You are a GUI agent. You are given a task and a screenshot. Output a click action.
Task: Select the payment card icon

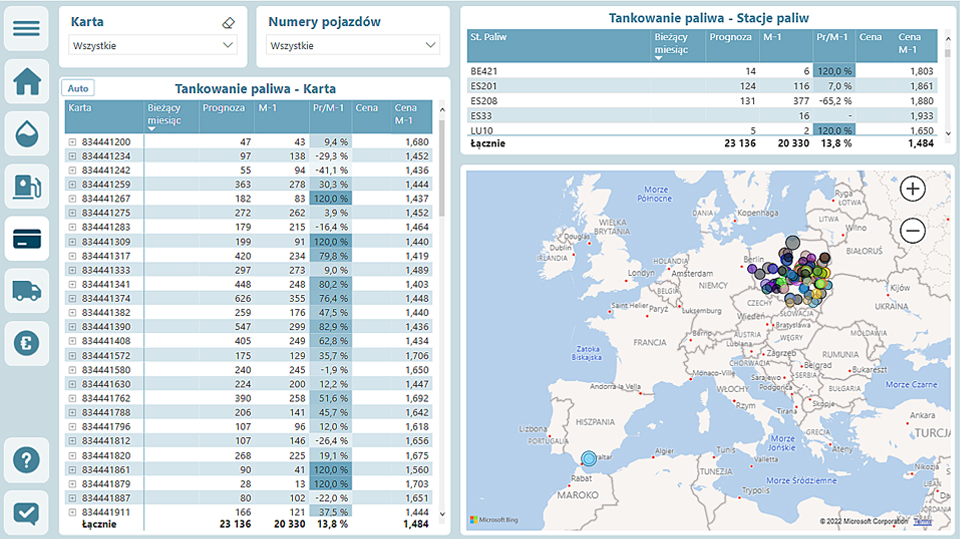click(x=26, y=239)
